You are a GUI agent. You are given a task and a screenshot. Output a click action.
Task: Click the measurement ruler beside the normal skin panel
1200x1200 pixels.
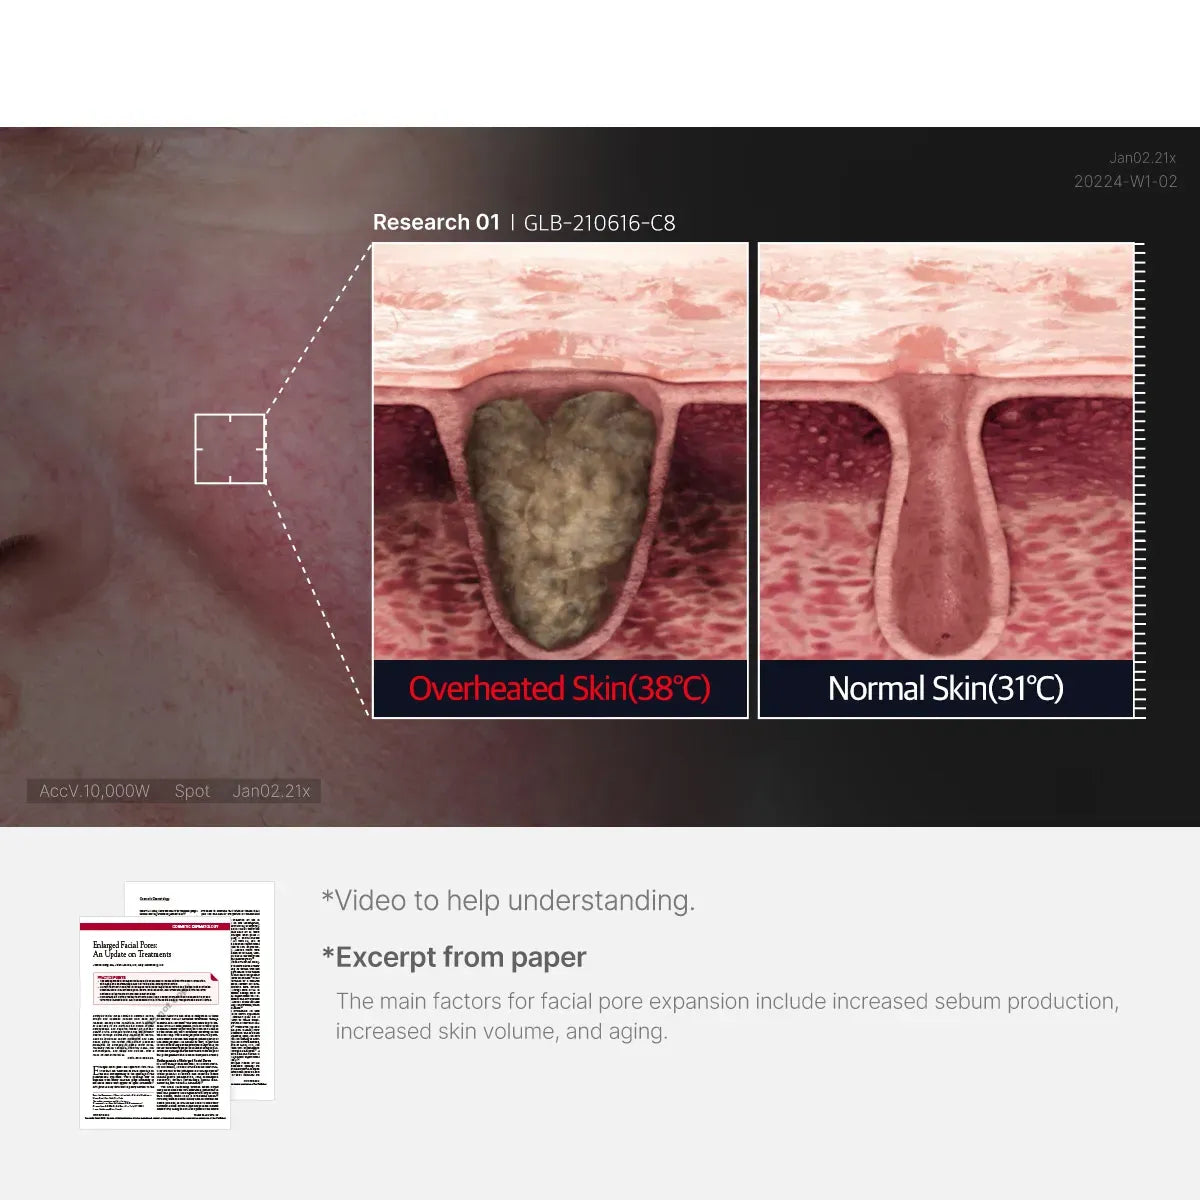tap(1139, 480)
